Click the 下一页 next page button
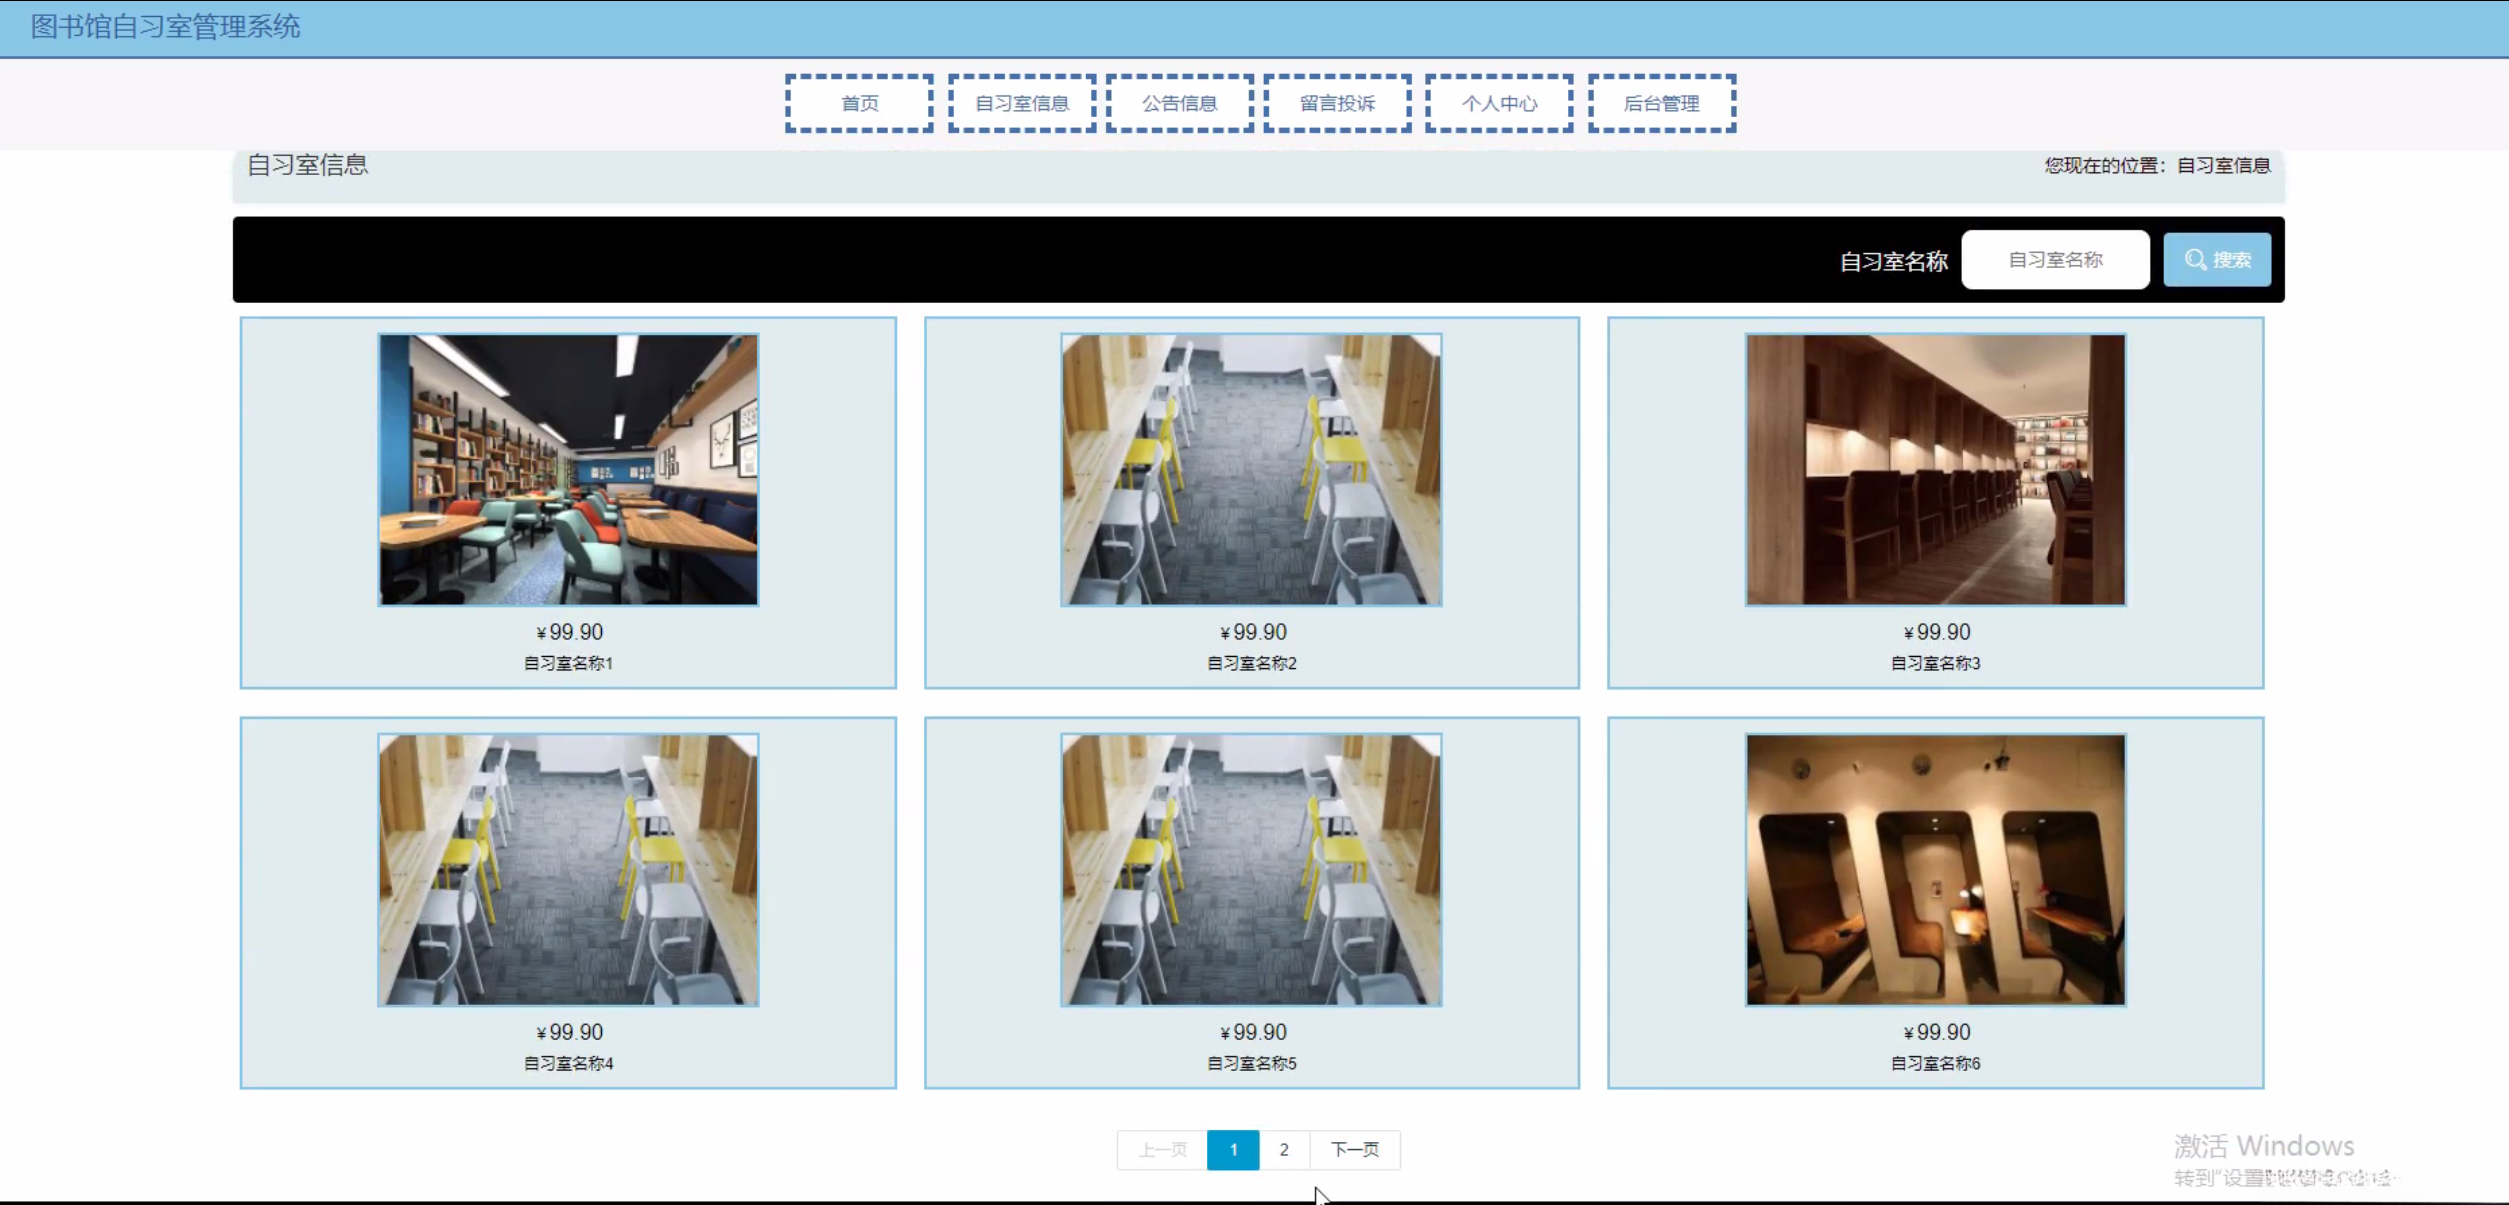This screenshot has height=1205, width=2509. (1354, 1150)
